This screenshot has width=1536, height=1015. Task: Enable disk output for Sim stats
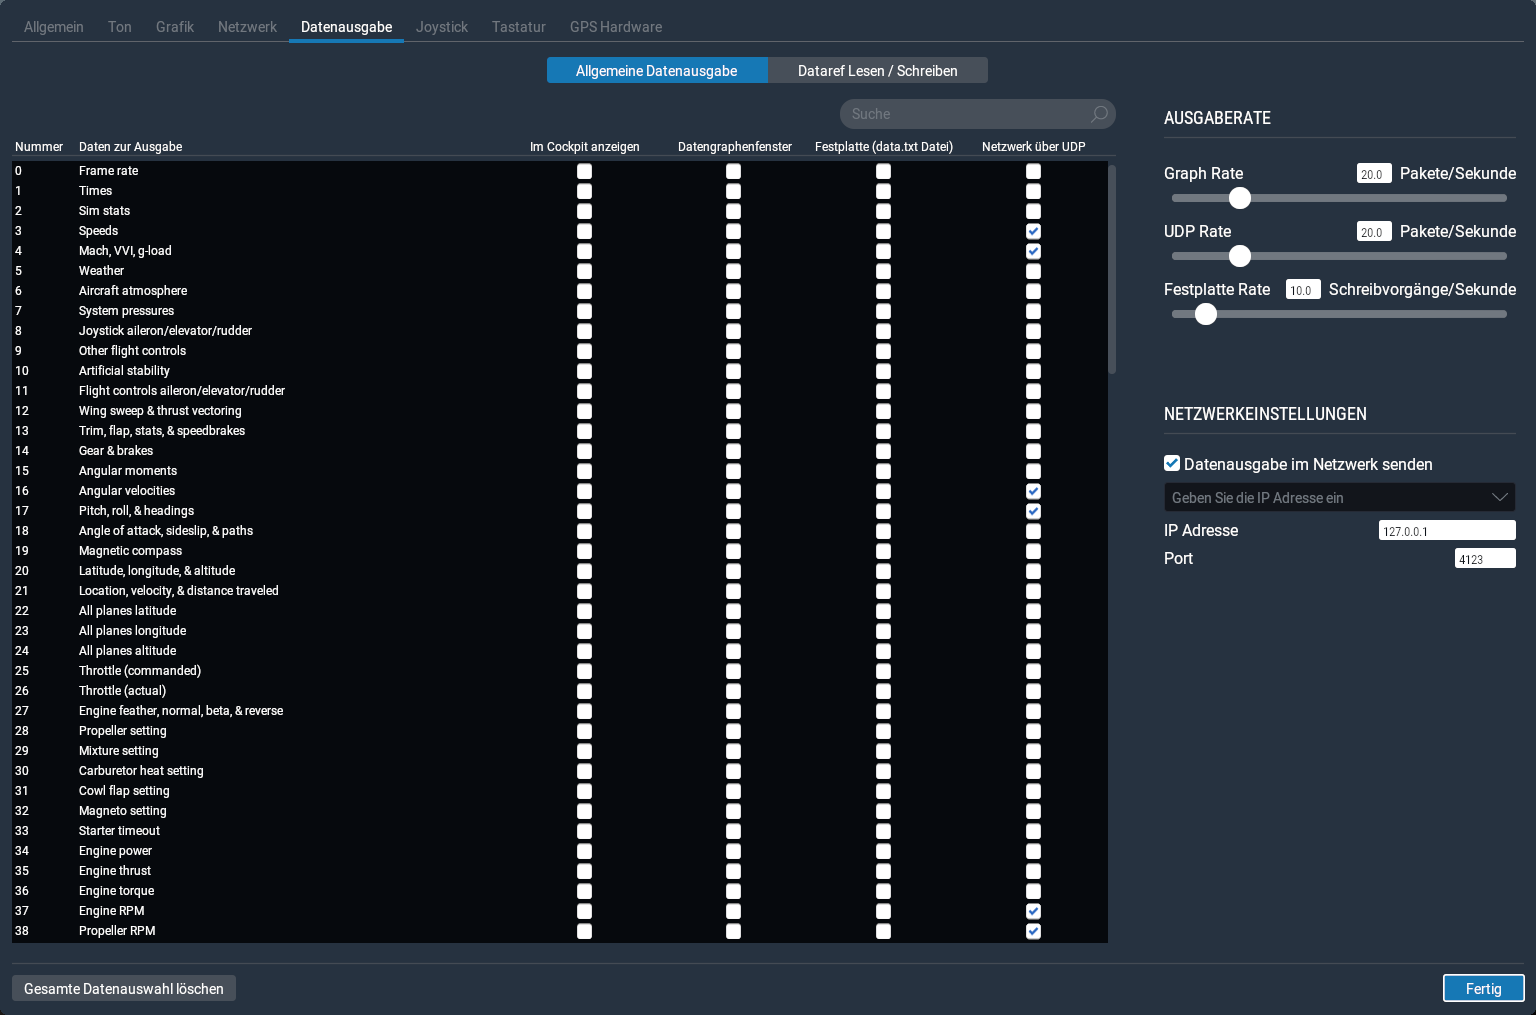click(883, 211)
